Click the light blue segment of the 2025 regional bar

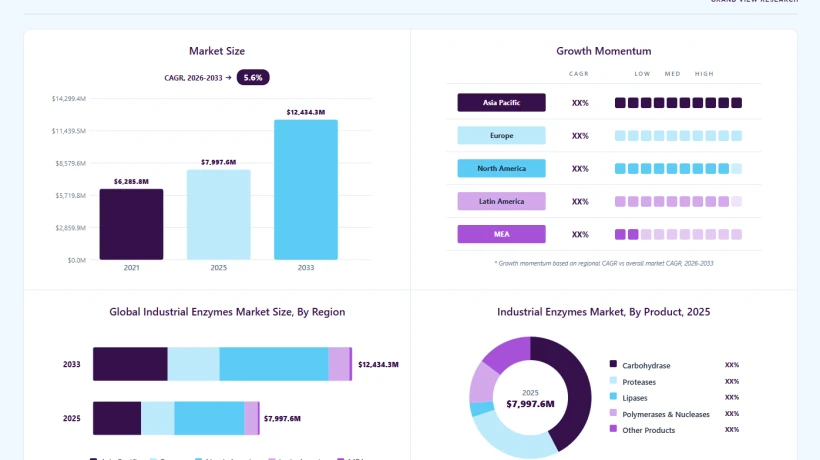157,418
